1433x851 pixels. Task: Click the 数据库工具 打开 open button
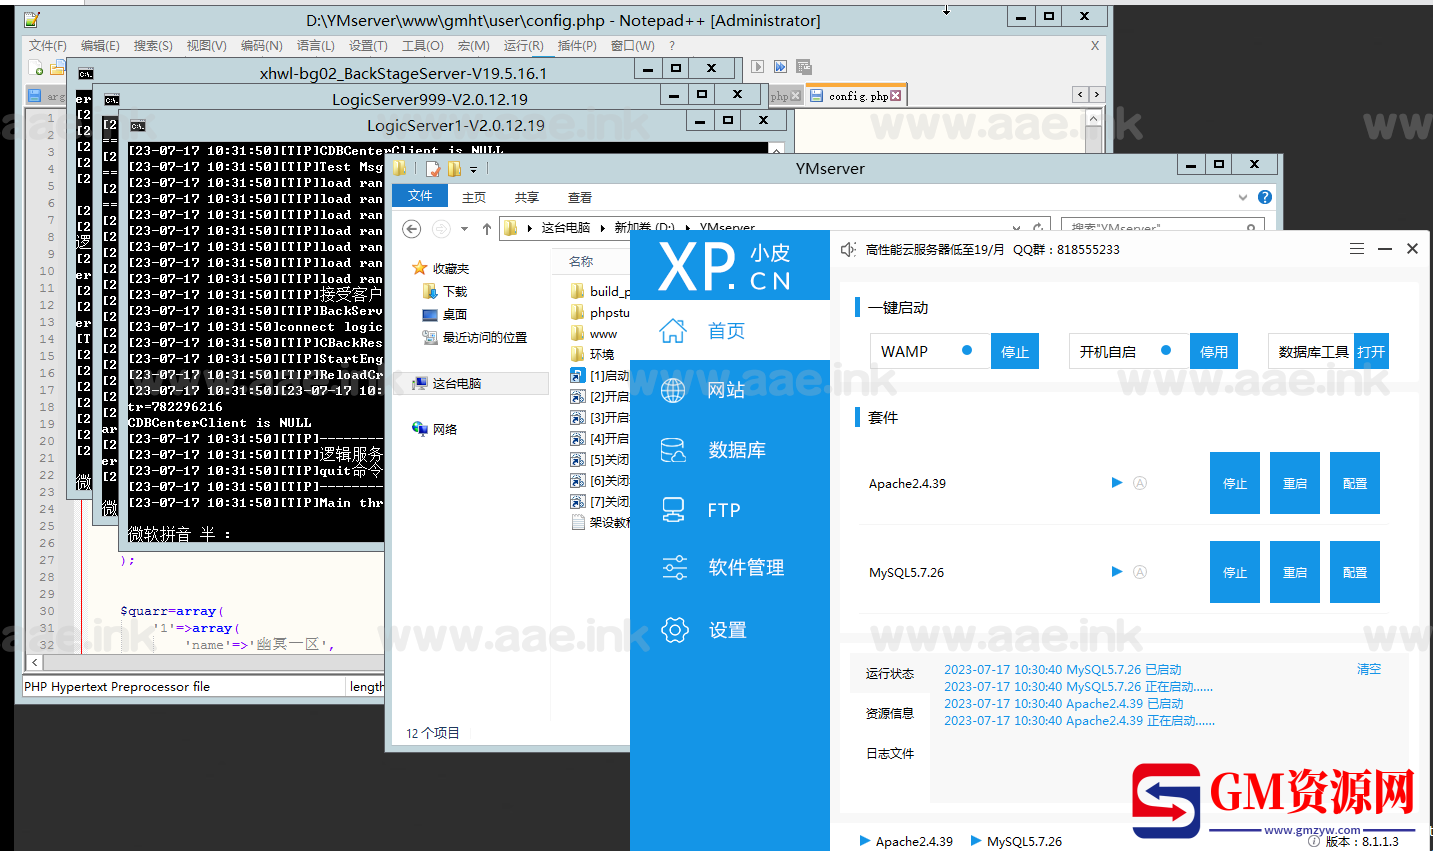coord(1371,352)
